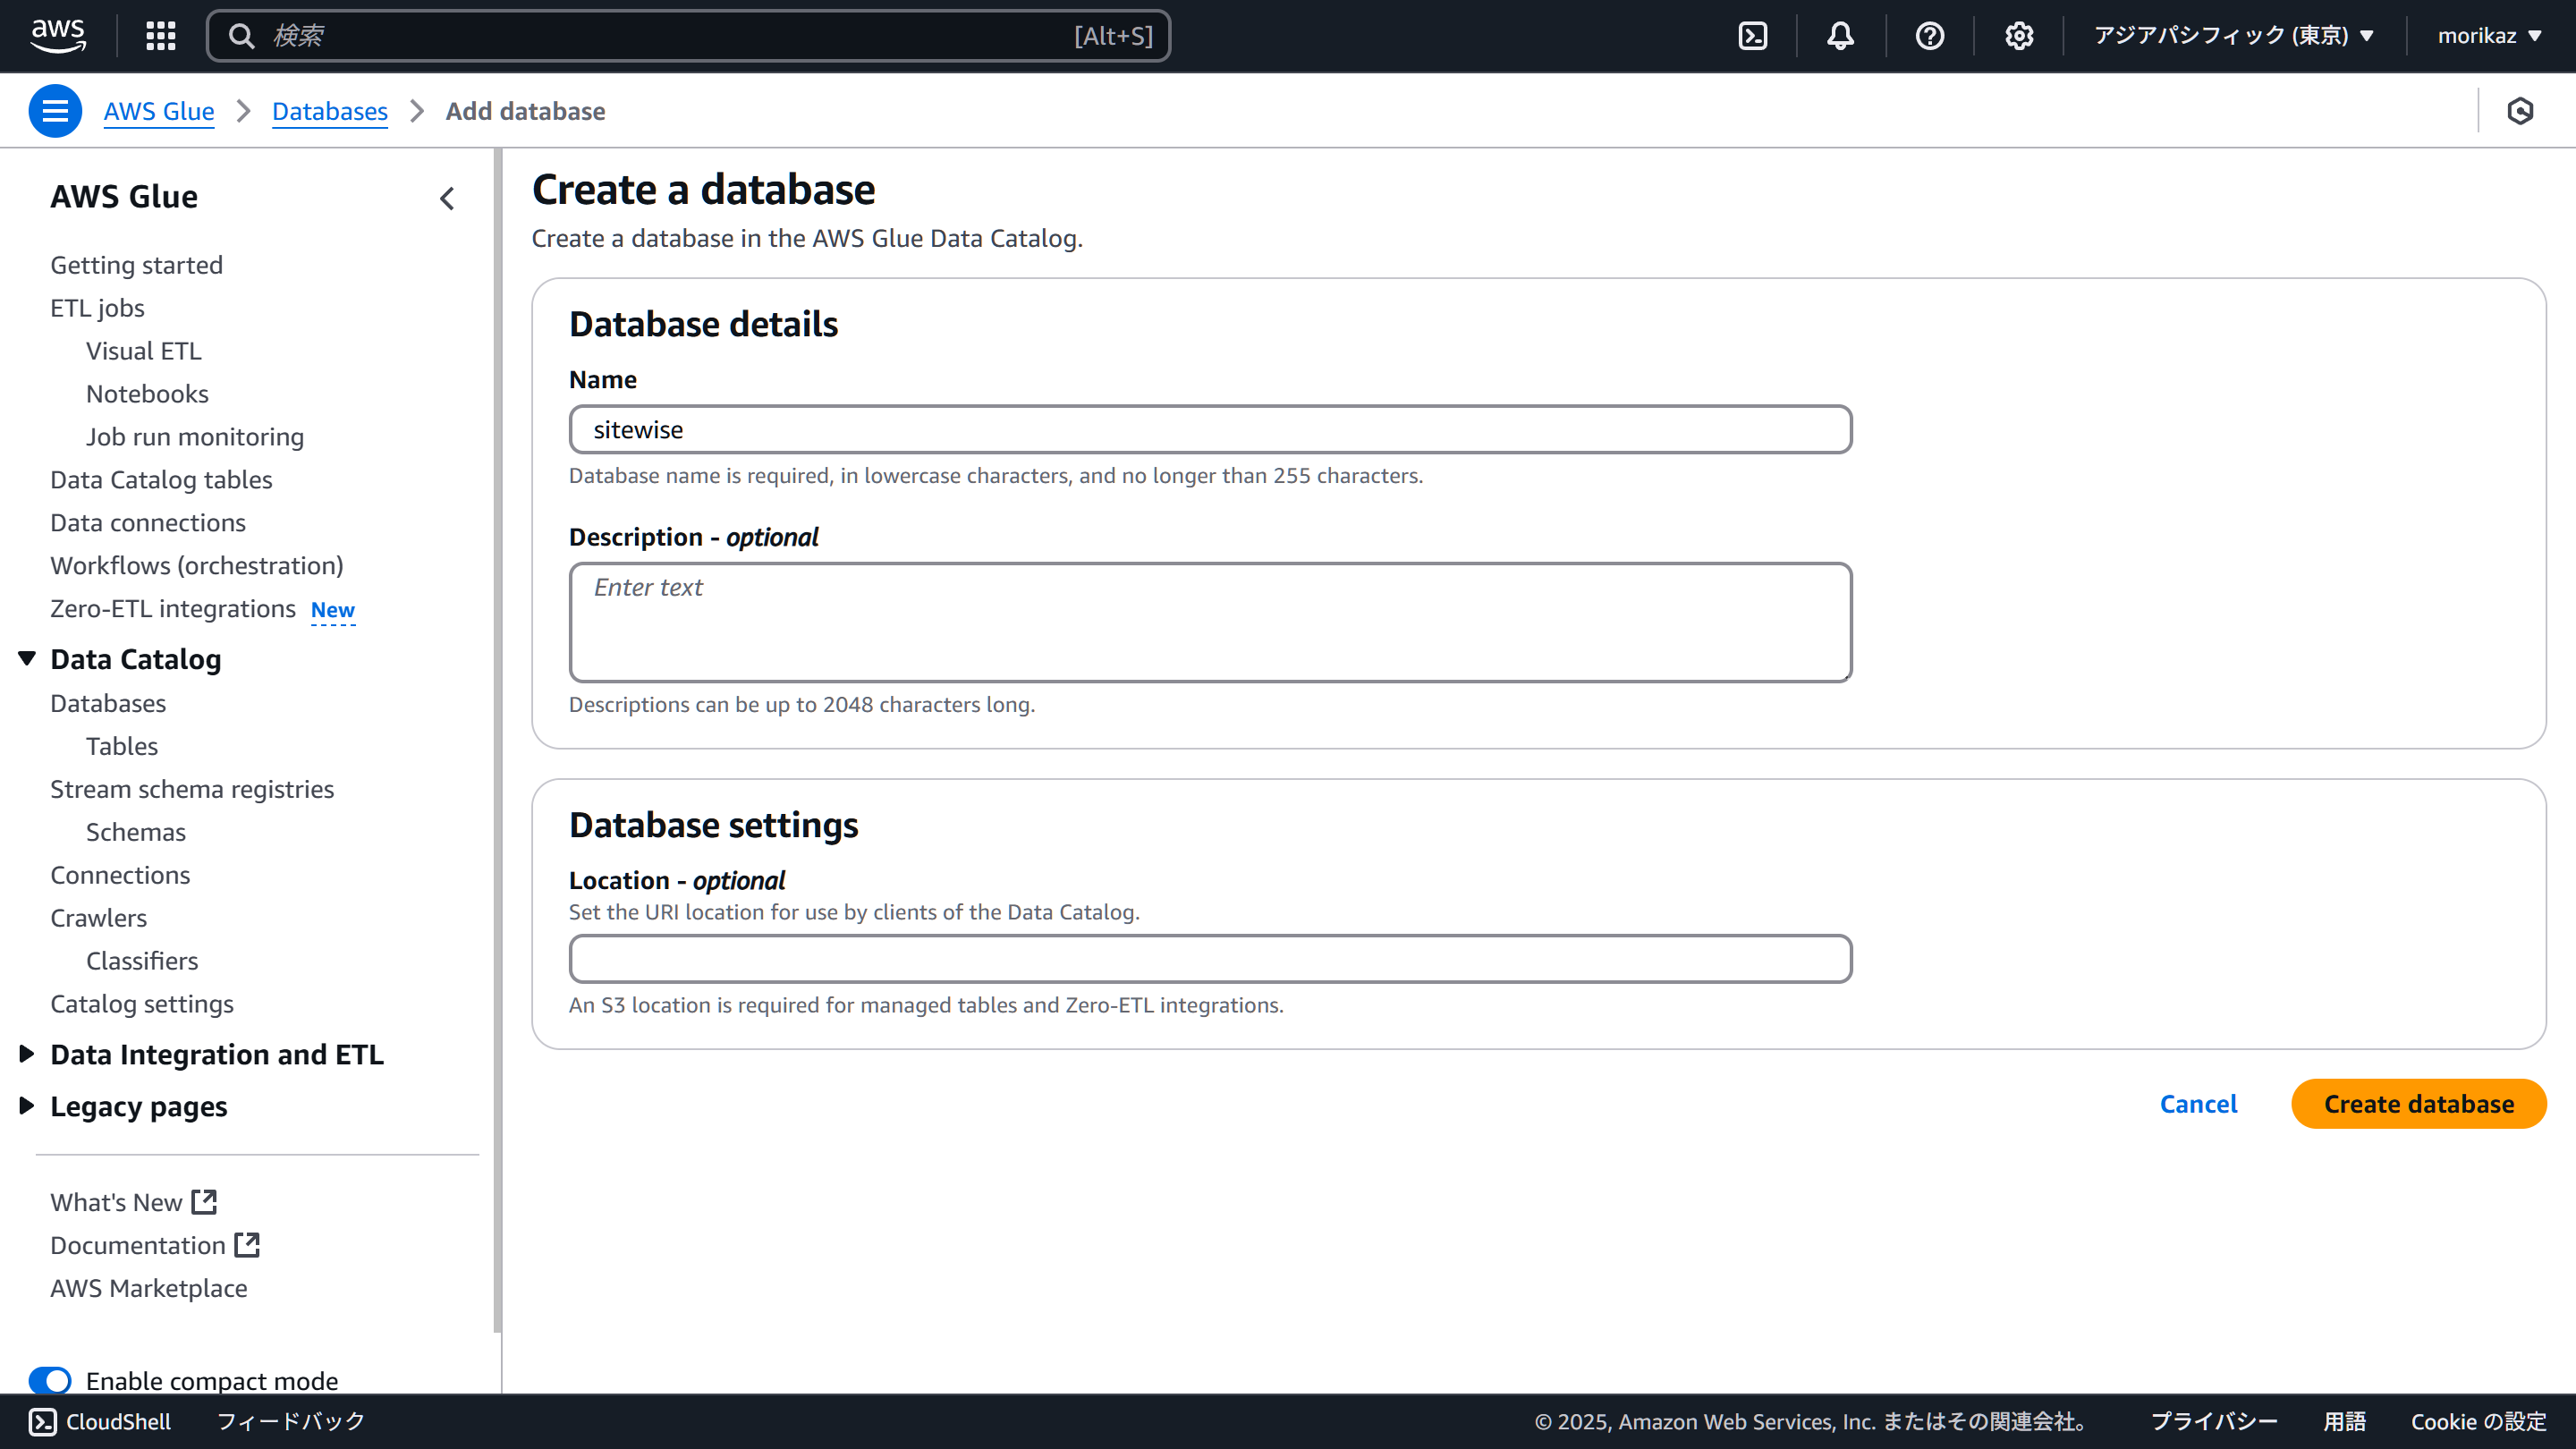
Task: Toggle the blue hamburger navigation button
Action: pos(55,111)
